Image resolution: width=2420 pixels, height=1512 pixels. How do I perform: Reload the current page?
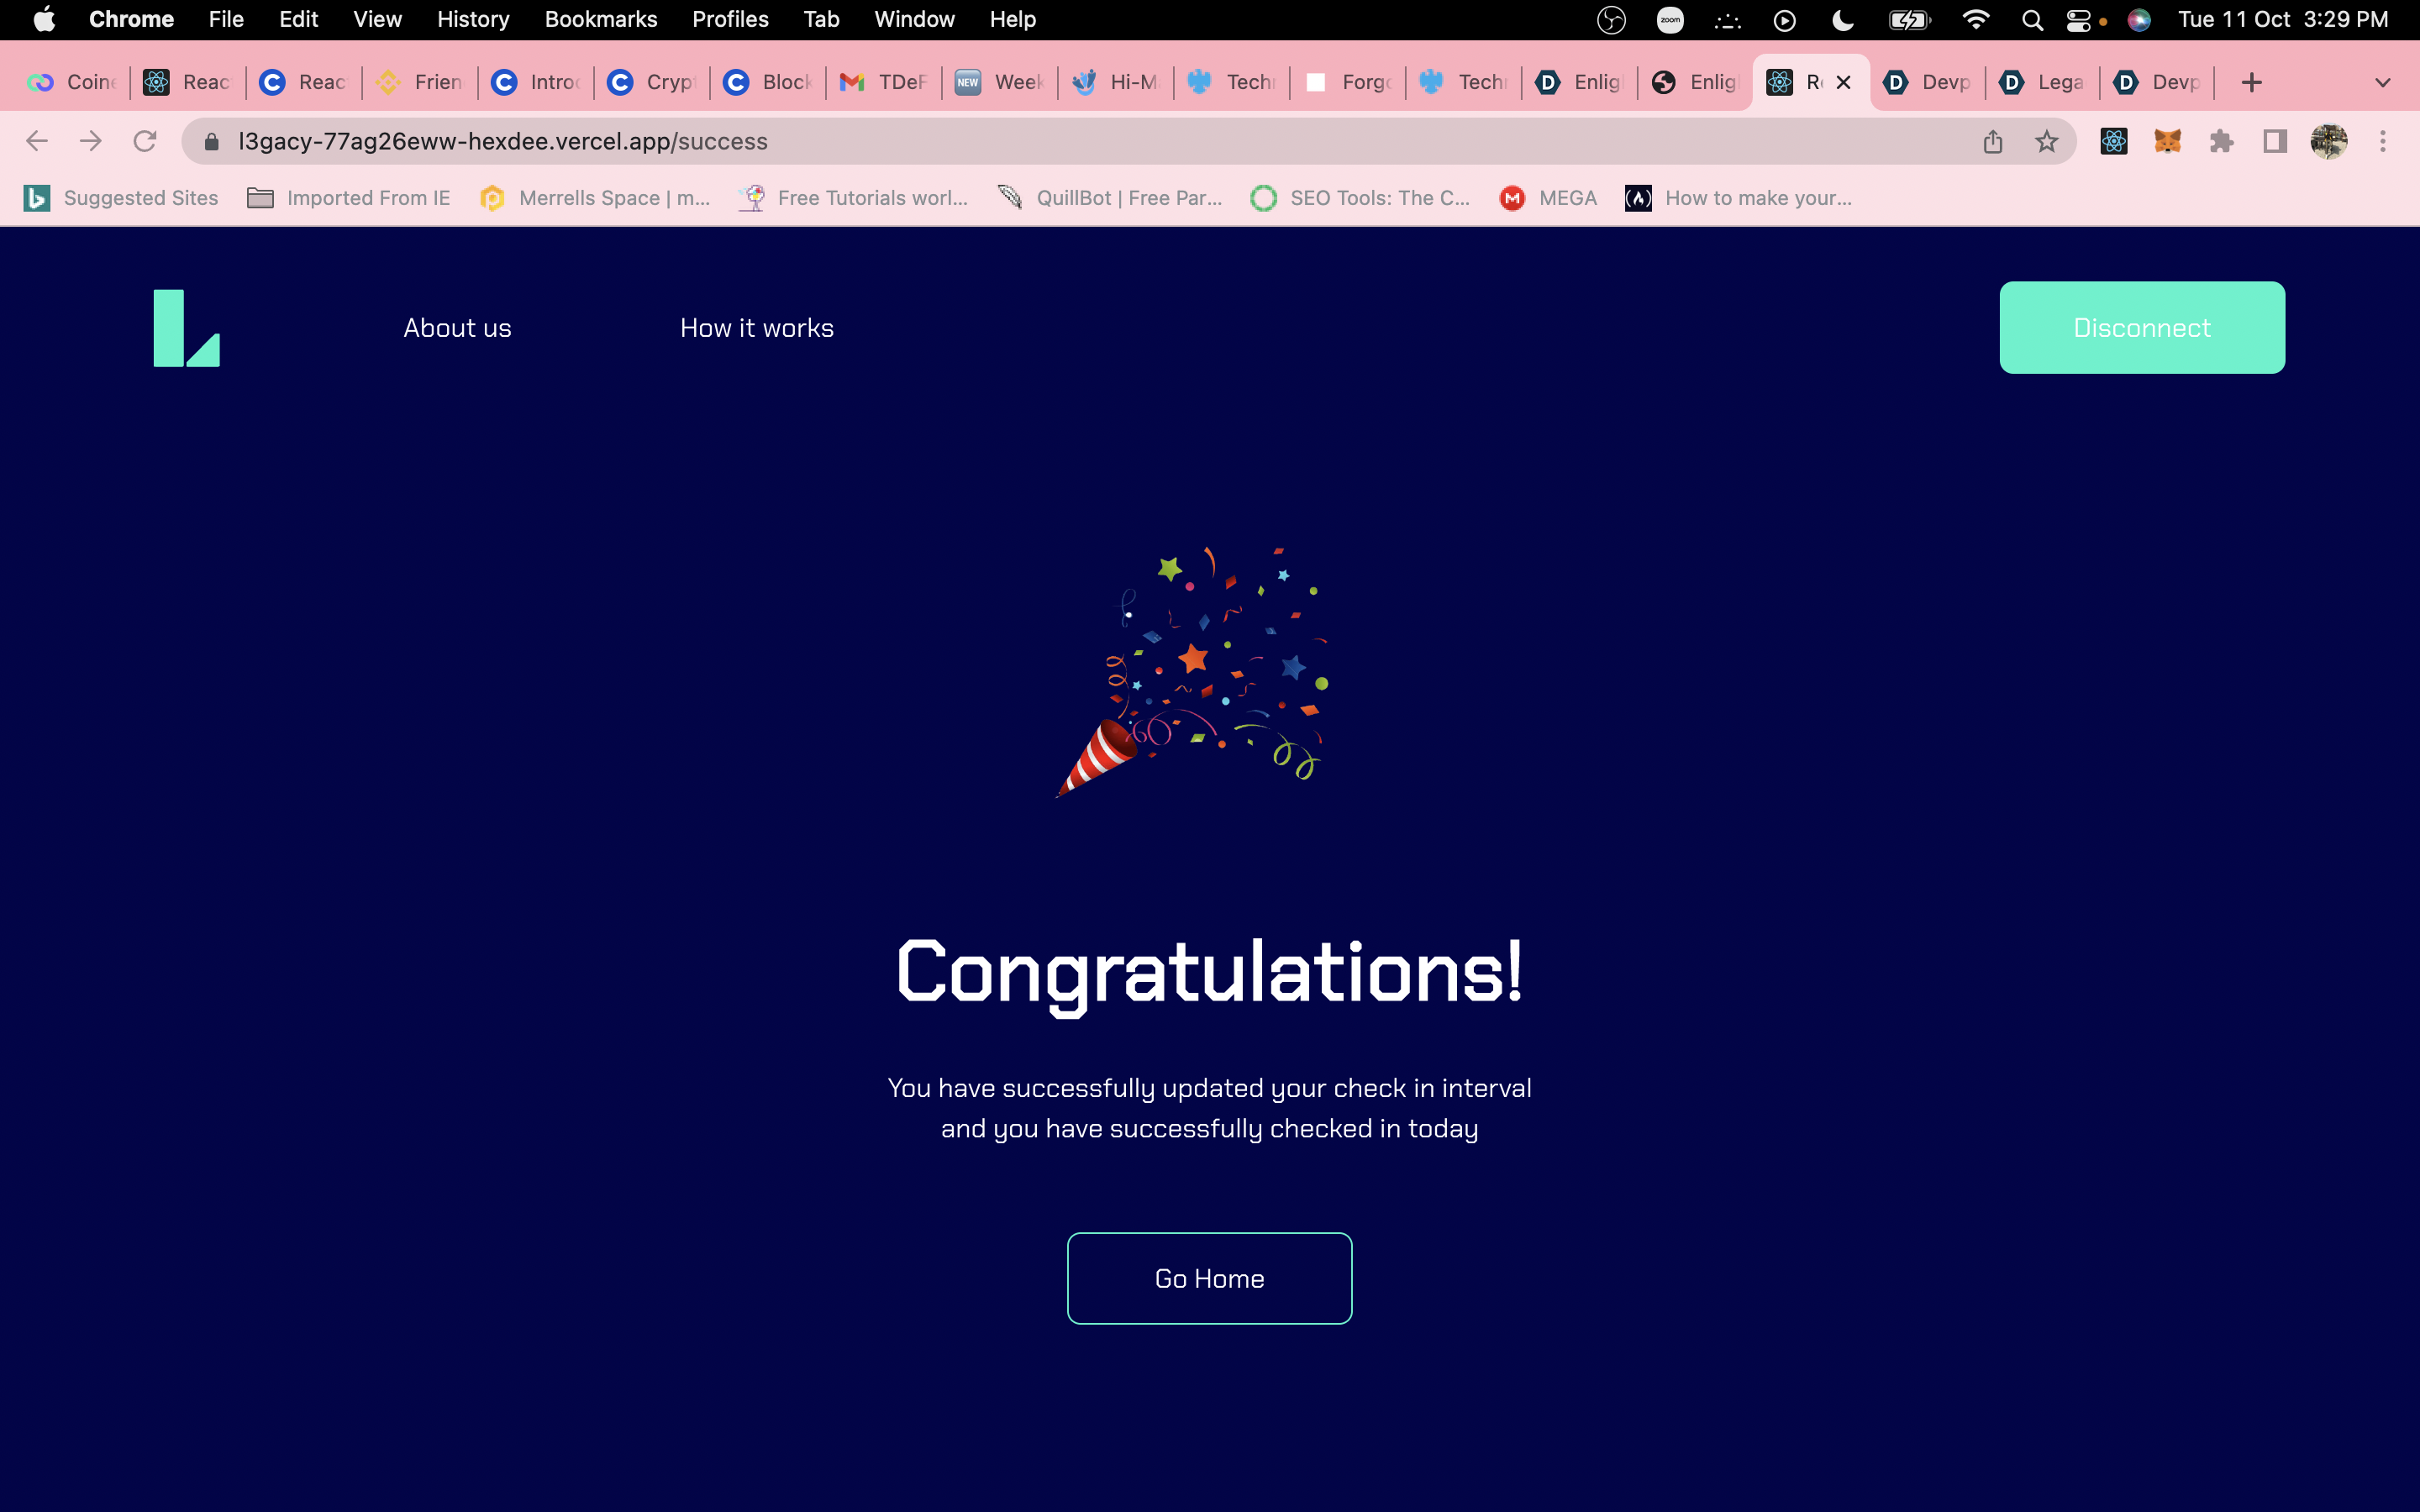145,141
